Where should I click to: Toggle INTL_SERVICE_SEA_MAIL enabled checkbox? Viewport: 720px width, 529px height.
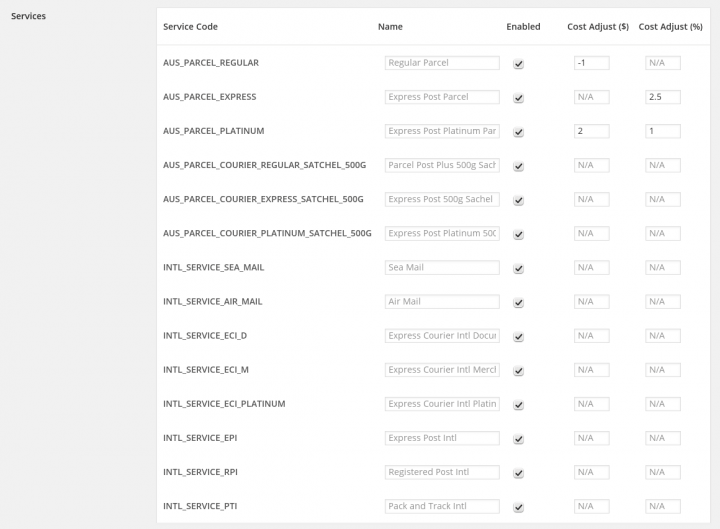pos(518,268)
